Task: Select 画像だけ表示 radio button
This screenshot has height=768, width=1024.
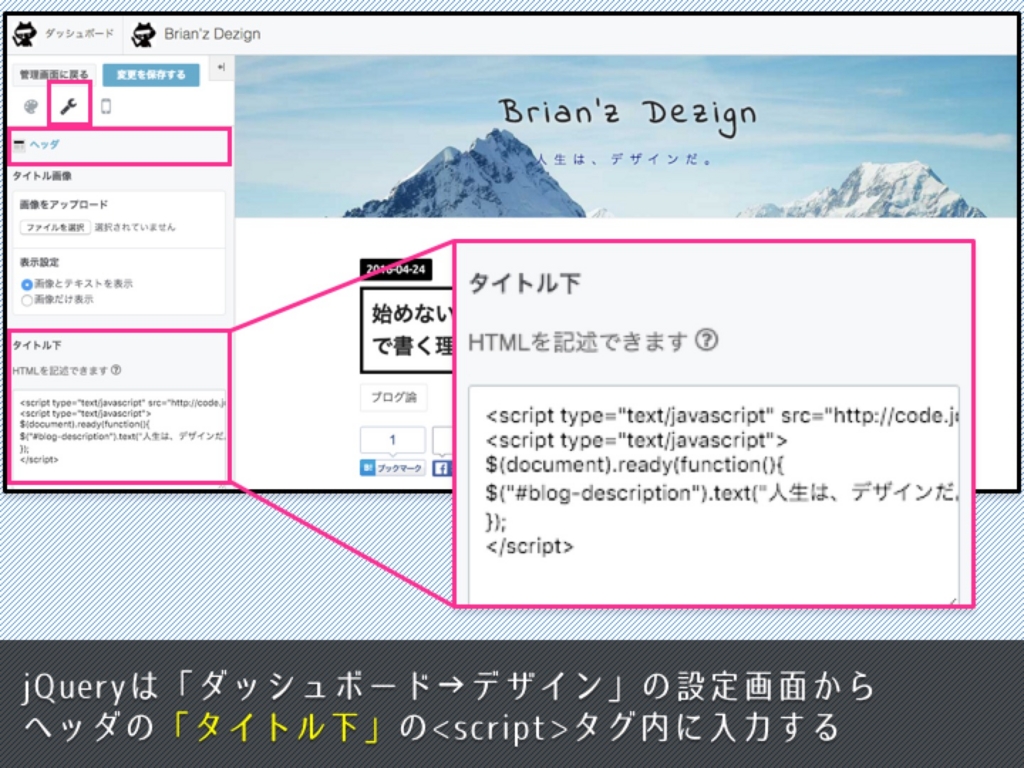Action: (x=27, y=300)
